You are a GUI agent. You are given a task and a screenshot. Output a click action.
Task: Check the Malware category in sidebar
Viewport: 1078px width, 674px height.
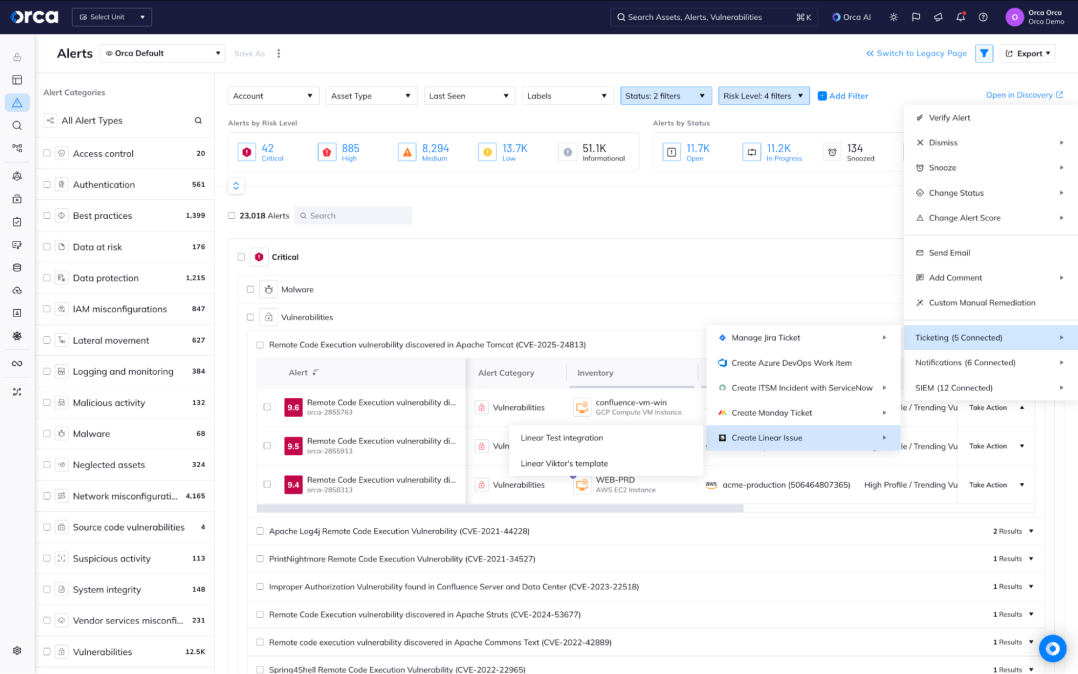(47, 433)
